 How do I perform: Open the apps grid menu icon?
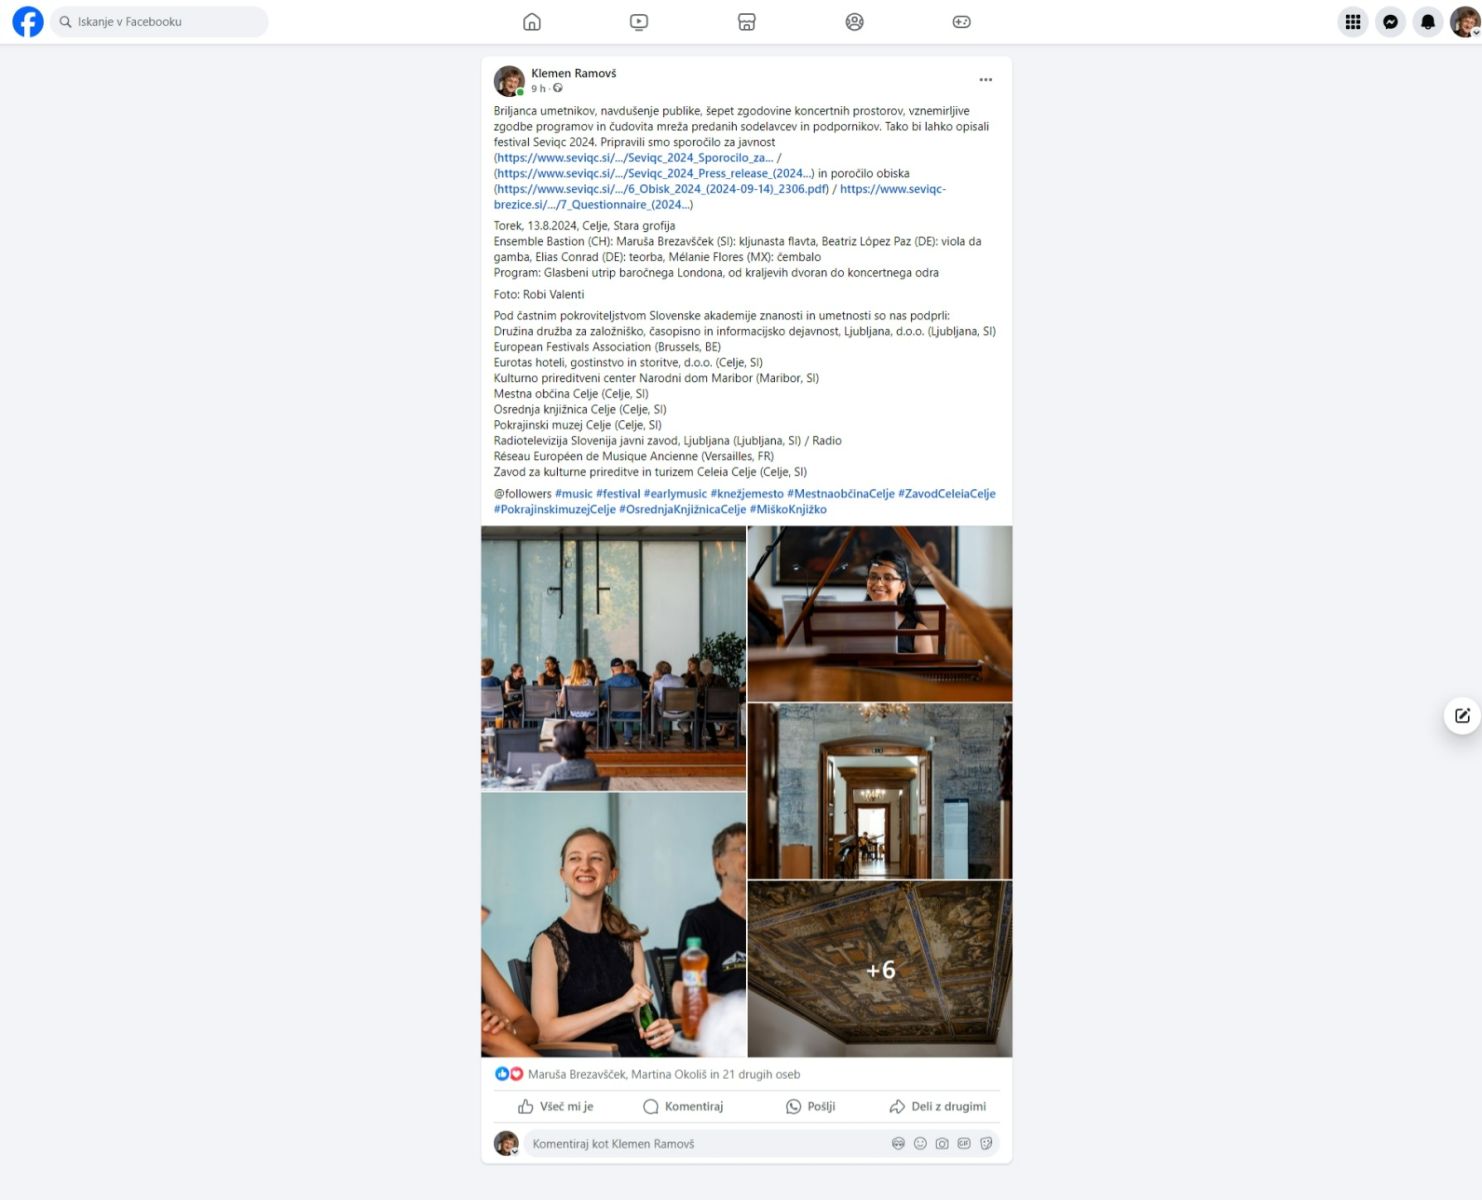[x=1353, y=22]
